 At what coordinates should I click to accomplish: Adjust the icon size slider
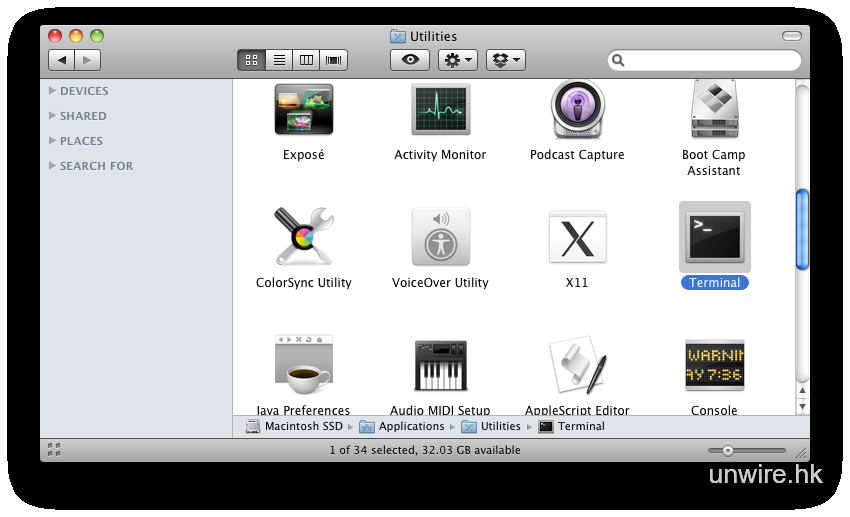[x=728, y=450]
